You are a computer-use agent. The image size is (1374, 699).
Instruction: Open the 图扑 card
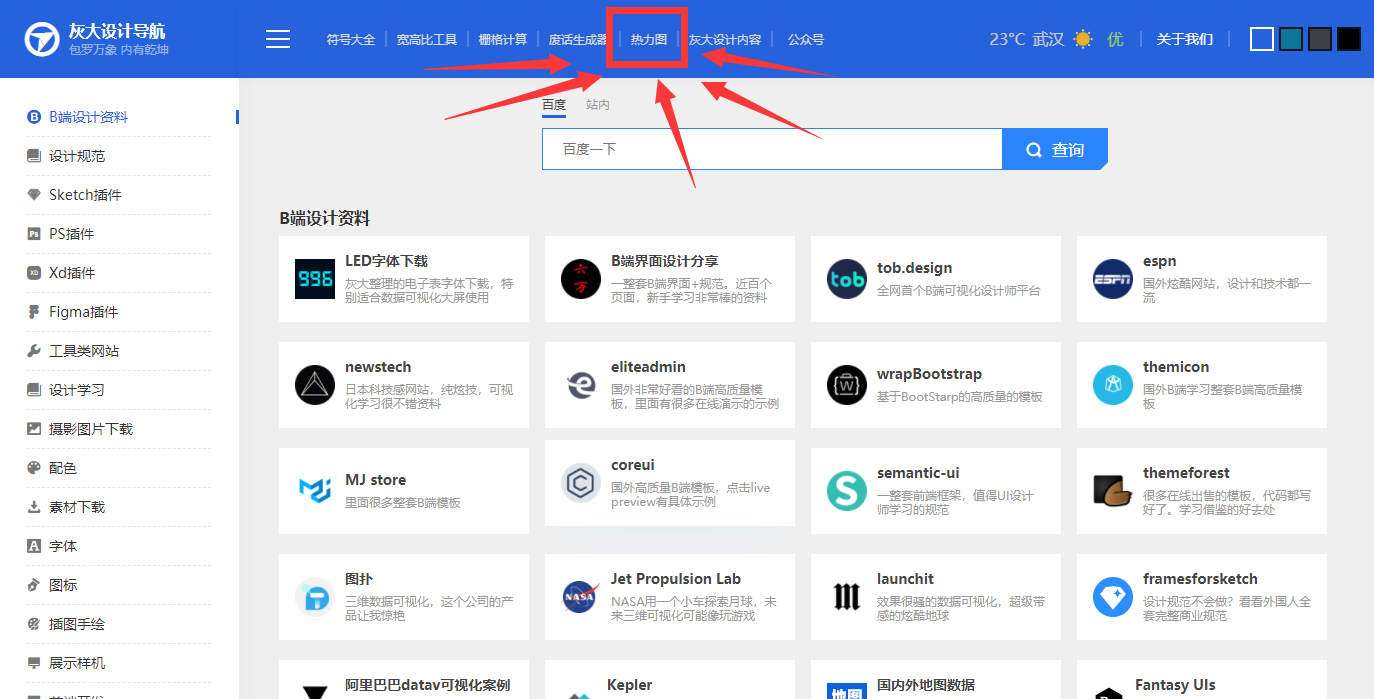click(404, 597)
